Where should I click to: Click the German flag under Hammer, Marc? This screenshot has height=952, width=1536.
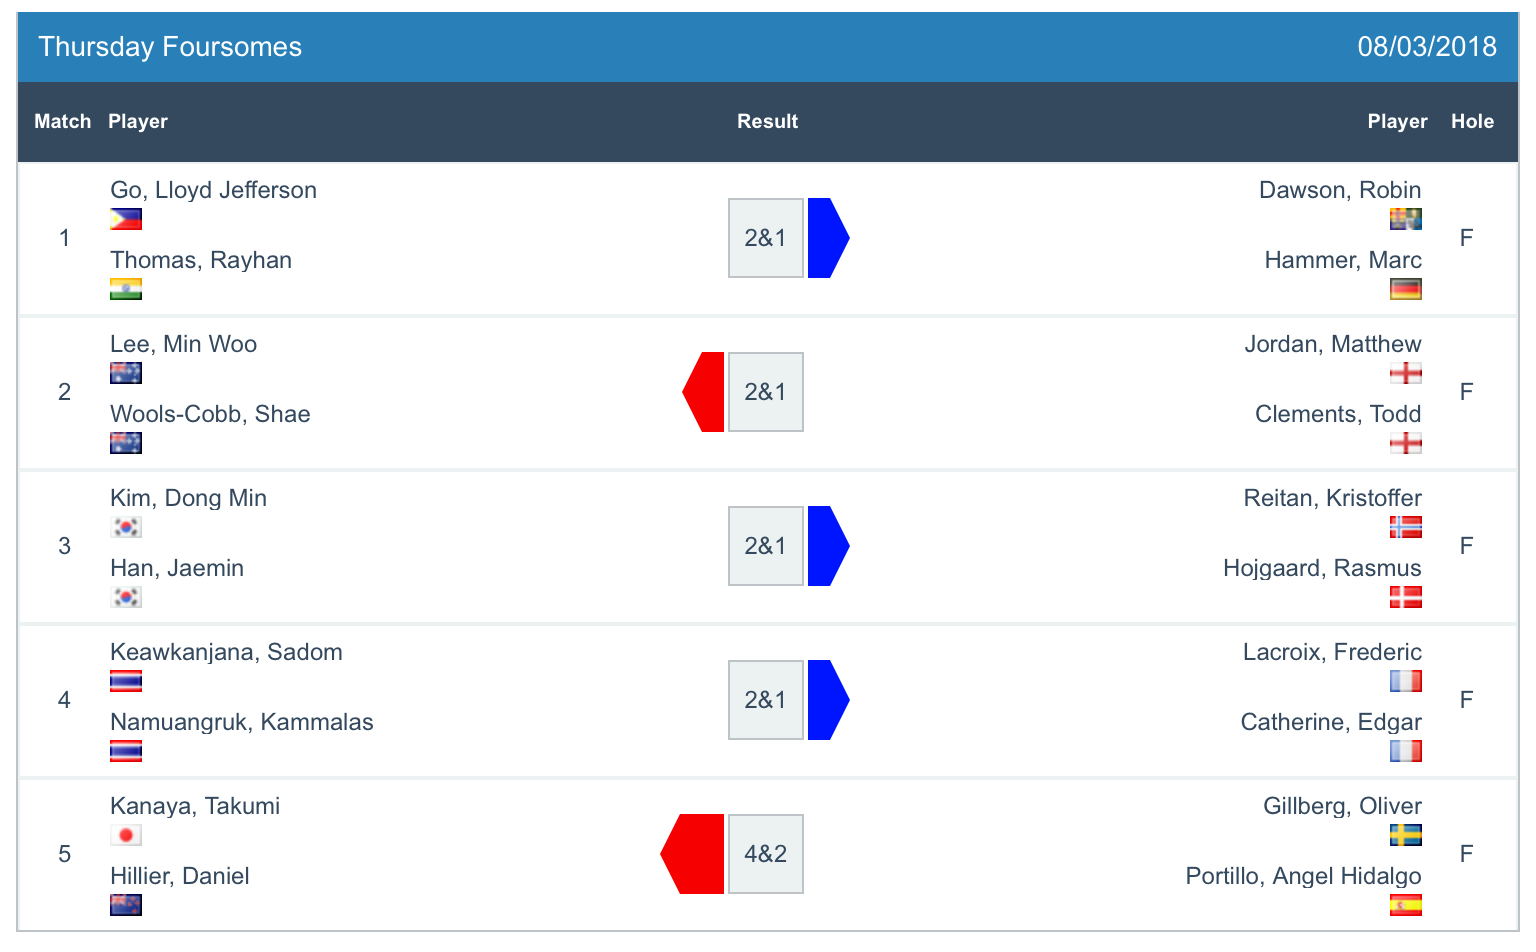pos(1406,289)
